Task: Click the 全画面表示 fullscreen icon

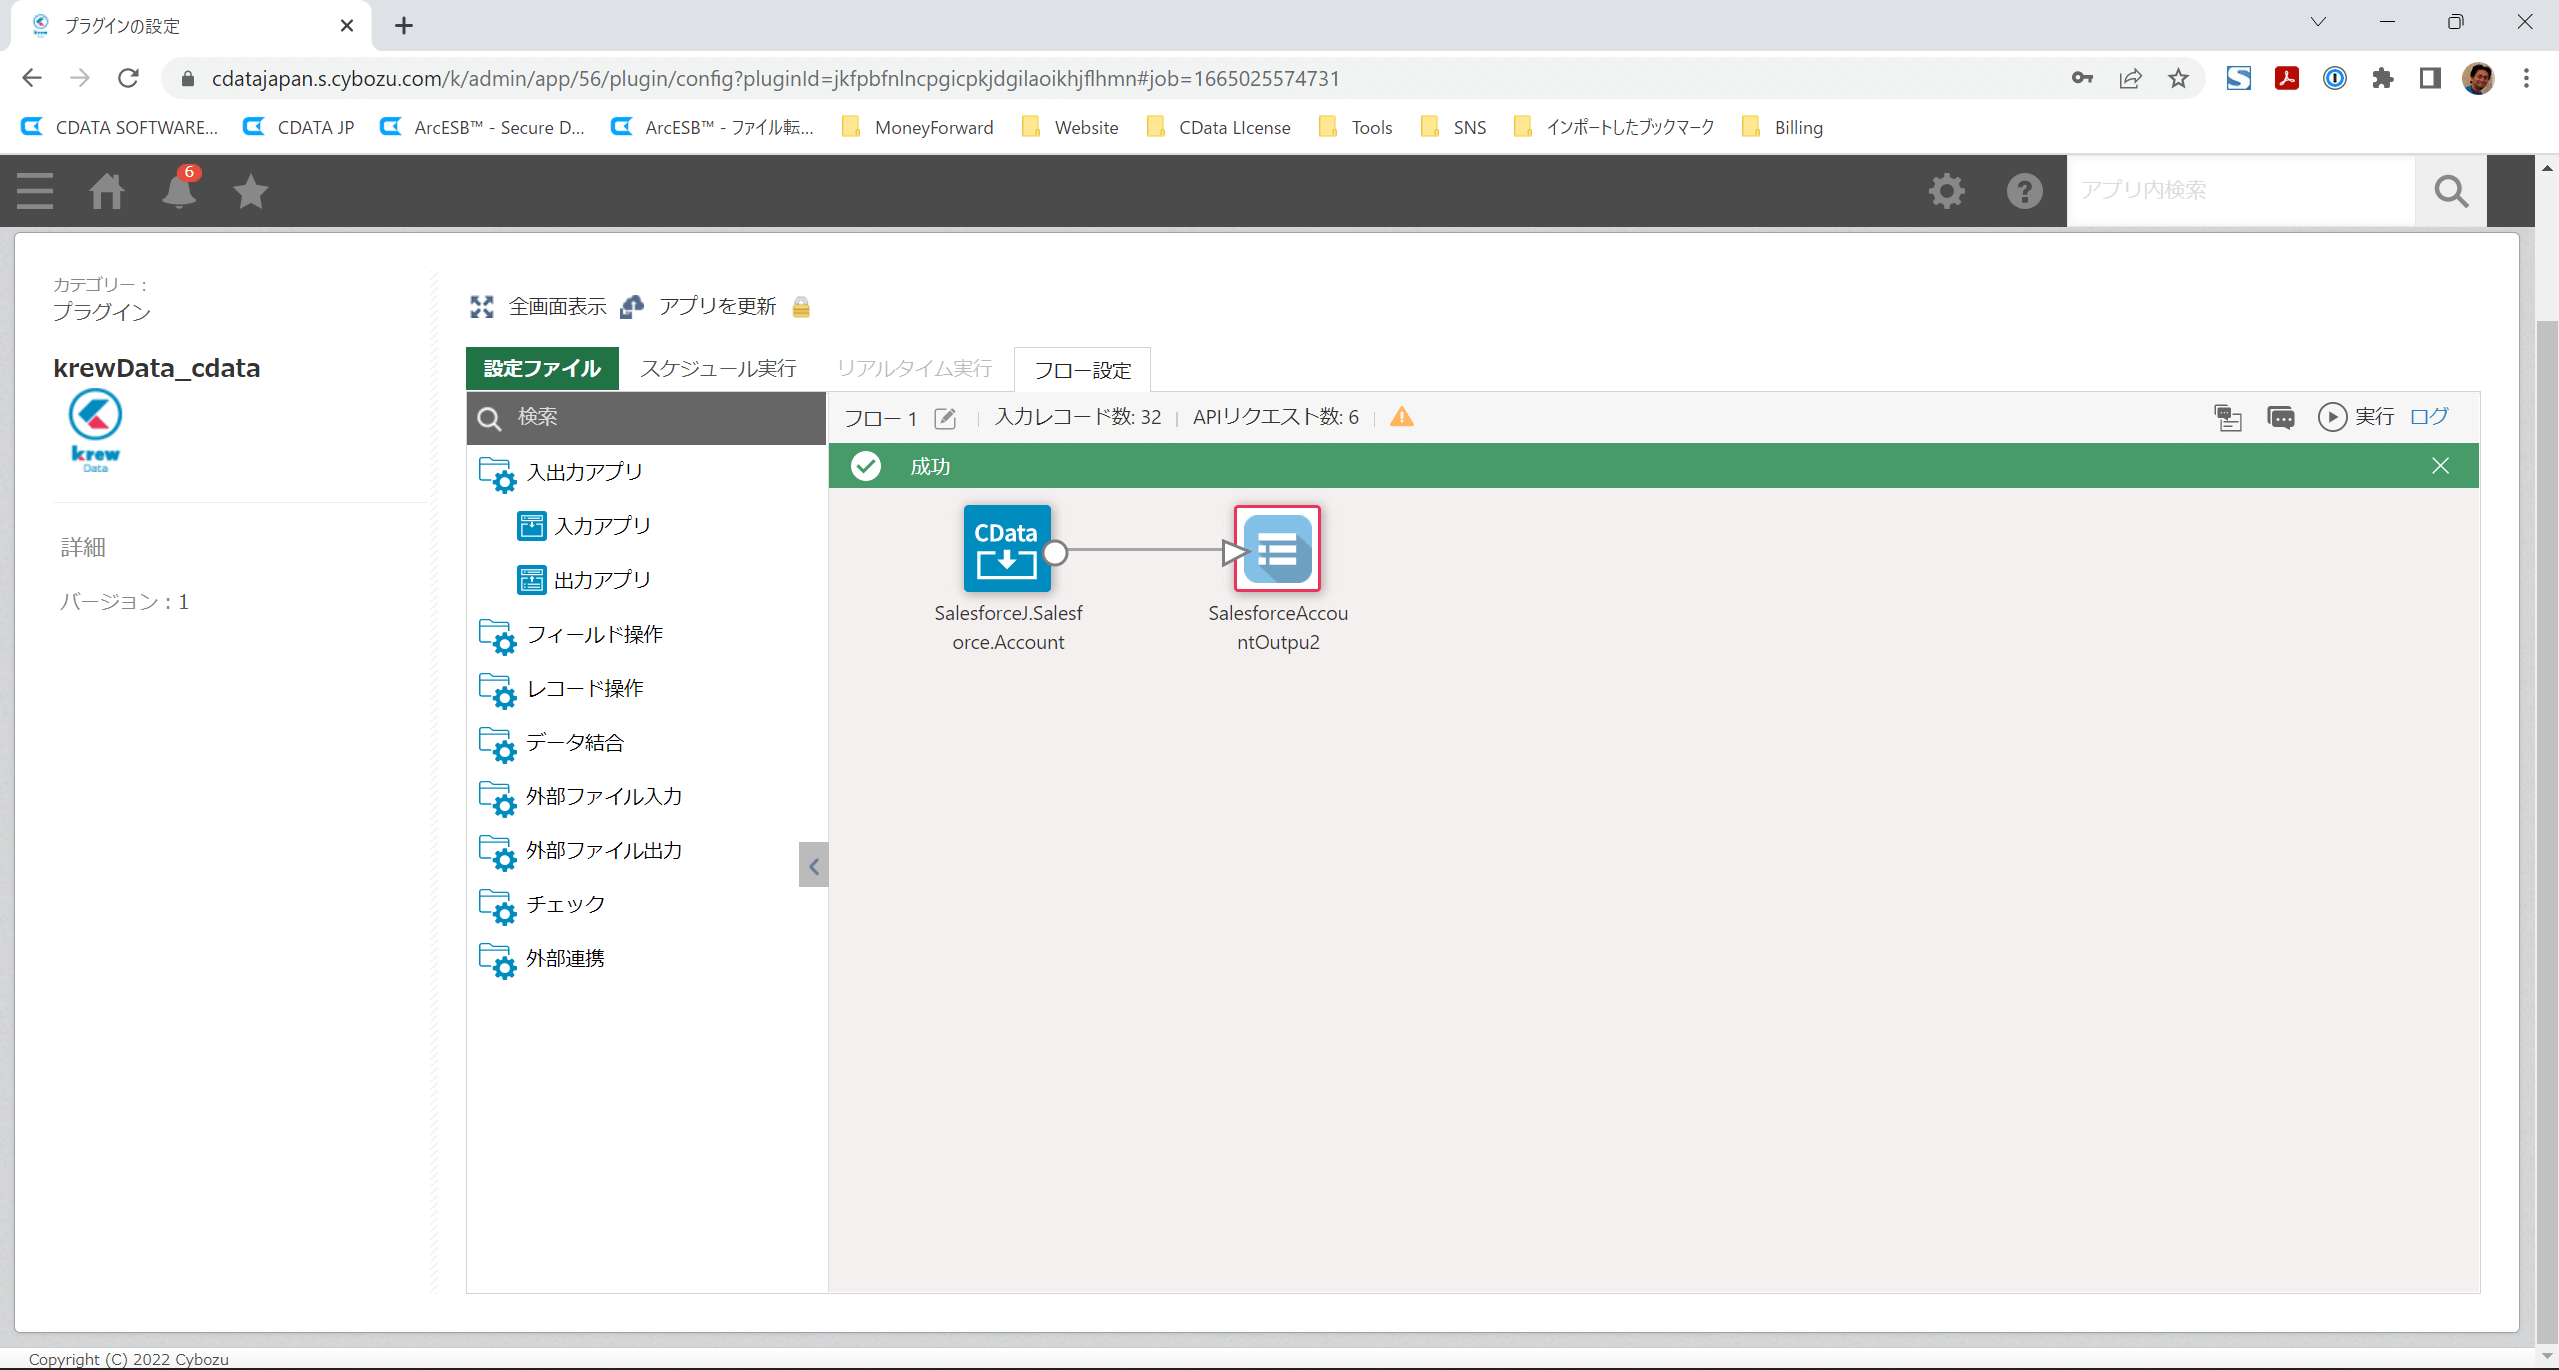Action: 482,307
